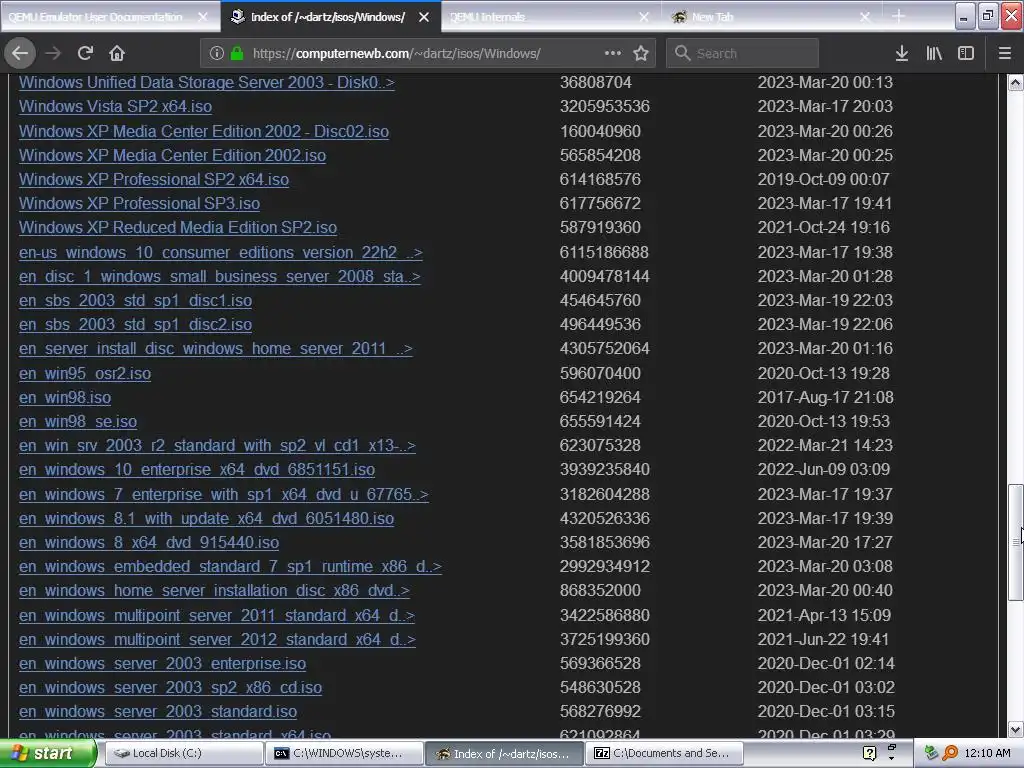Download en_sbs_2003_std_sp1_disc1.iso
Screen dimensions: 1024x768
coord(135,301)
